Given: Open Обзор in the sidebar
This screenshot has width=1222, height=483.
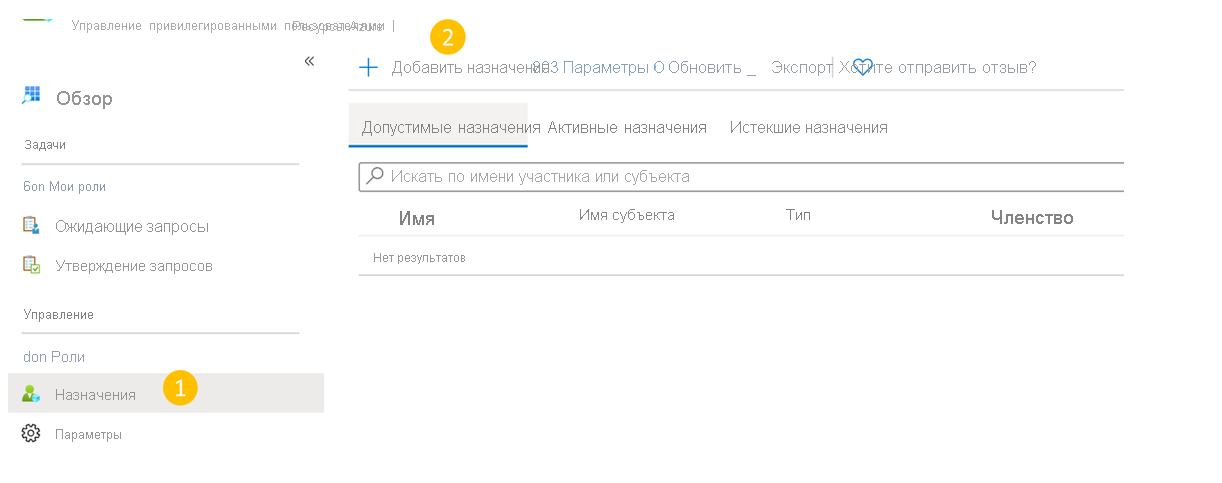Looking at the screenshot, I should pyautogui.click(x=84, y=98).
